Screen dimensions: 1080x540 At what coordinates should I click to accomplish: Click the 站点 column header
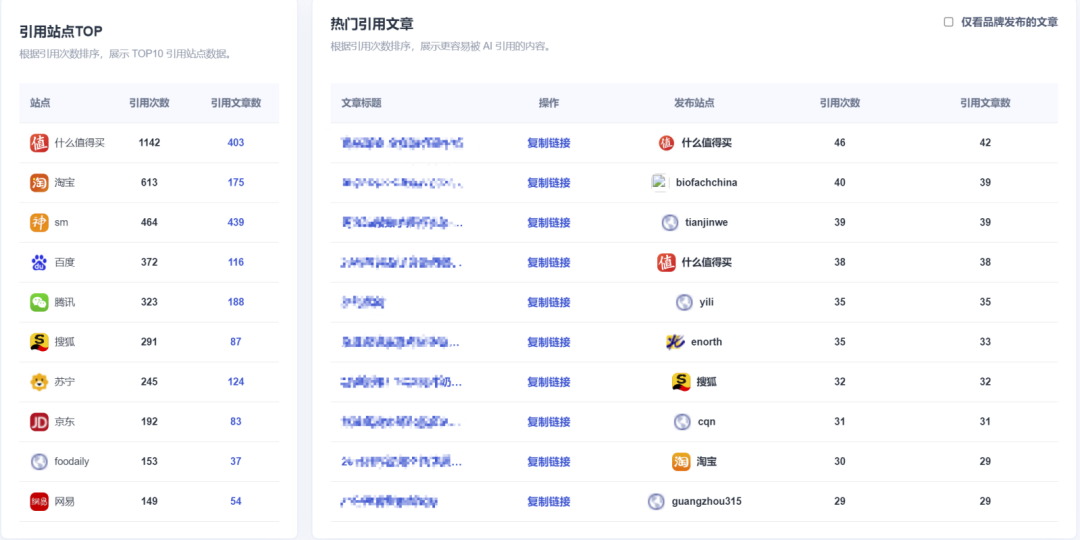pyautogui.click(x=40, y=103)
